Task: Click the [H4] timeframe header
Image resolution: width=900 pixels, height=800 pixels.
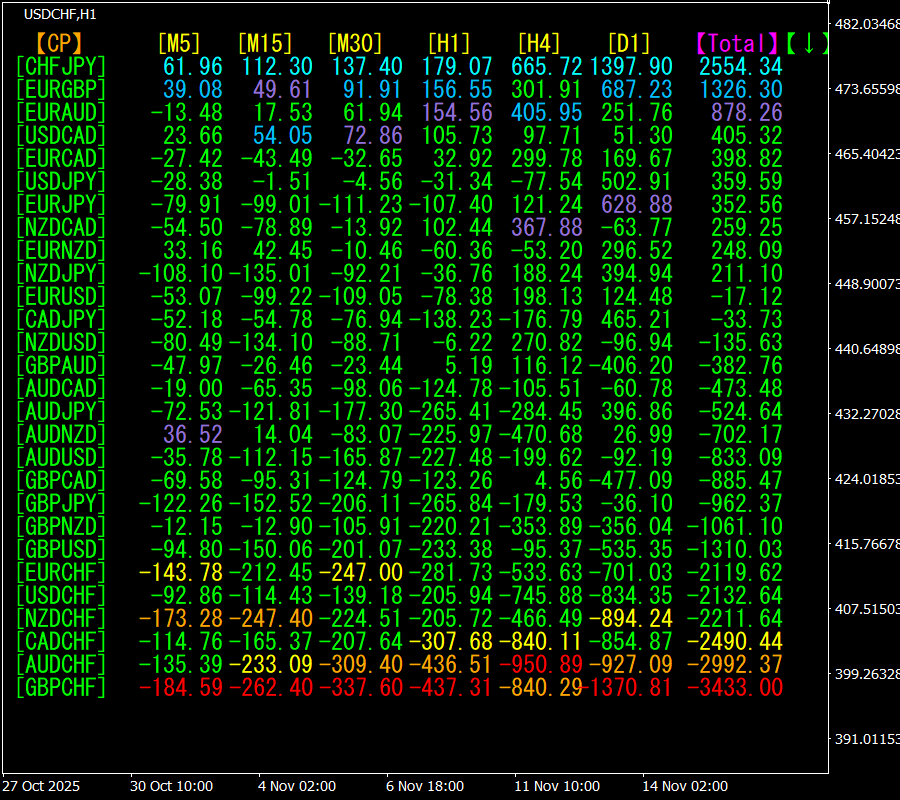Action: 538,43
